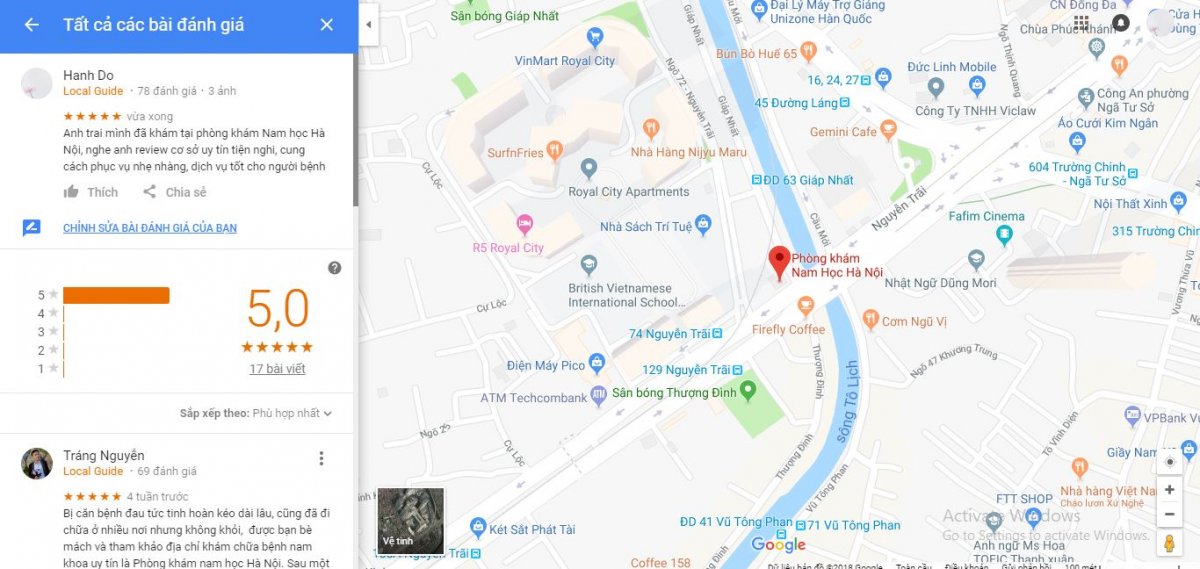
Task: Close the all-reviews panel
Action: tap(326, 25)
